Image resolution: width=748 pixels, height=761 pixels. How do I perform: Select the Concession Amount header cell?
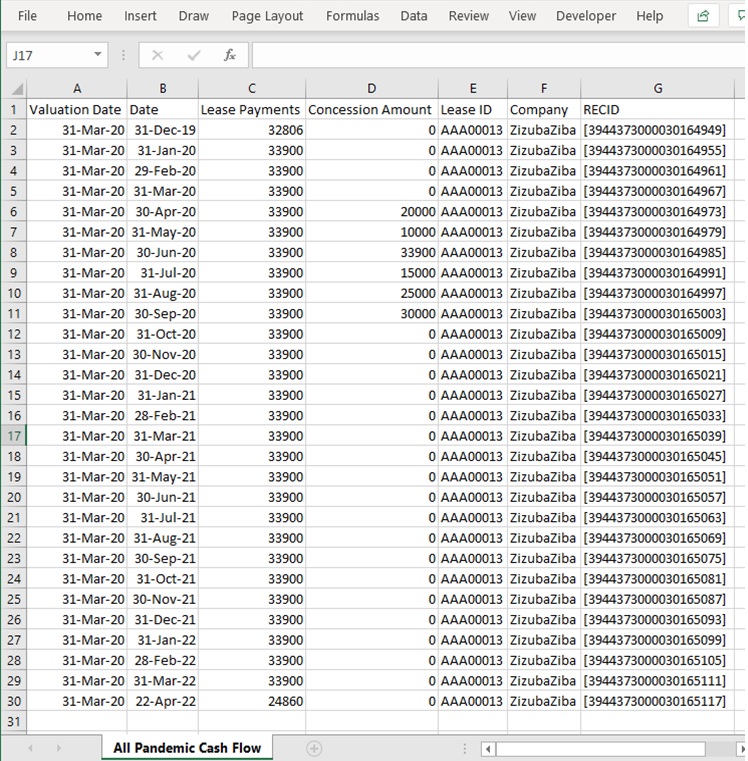[x=372, y=109]
